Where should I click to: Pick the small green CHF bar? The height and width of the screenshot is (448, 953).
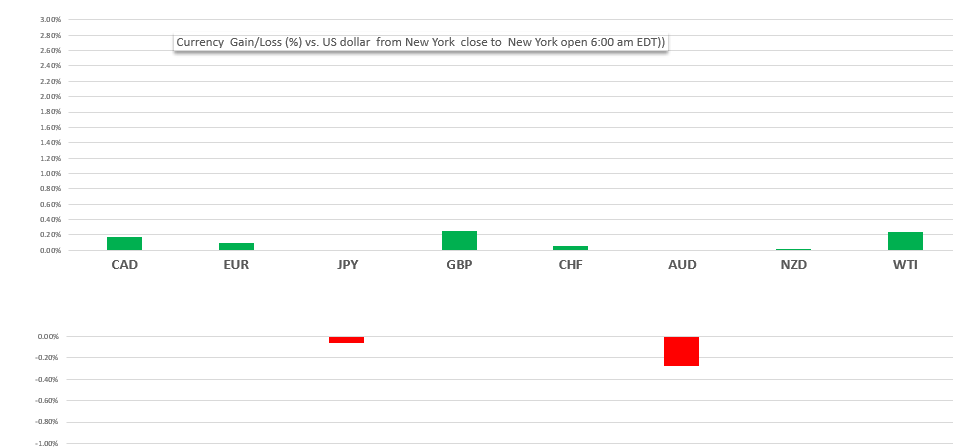coord(570,248)
